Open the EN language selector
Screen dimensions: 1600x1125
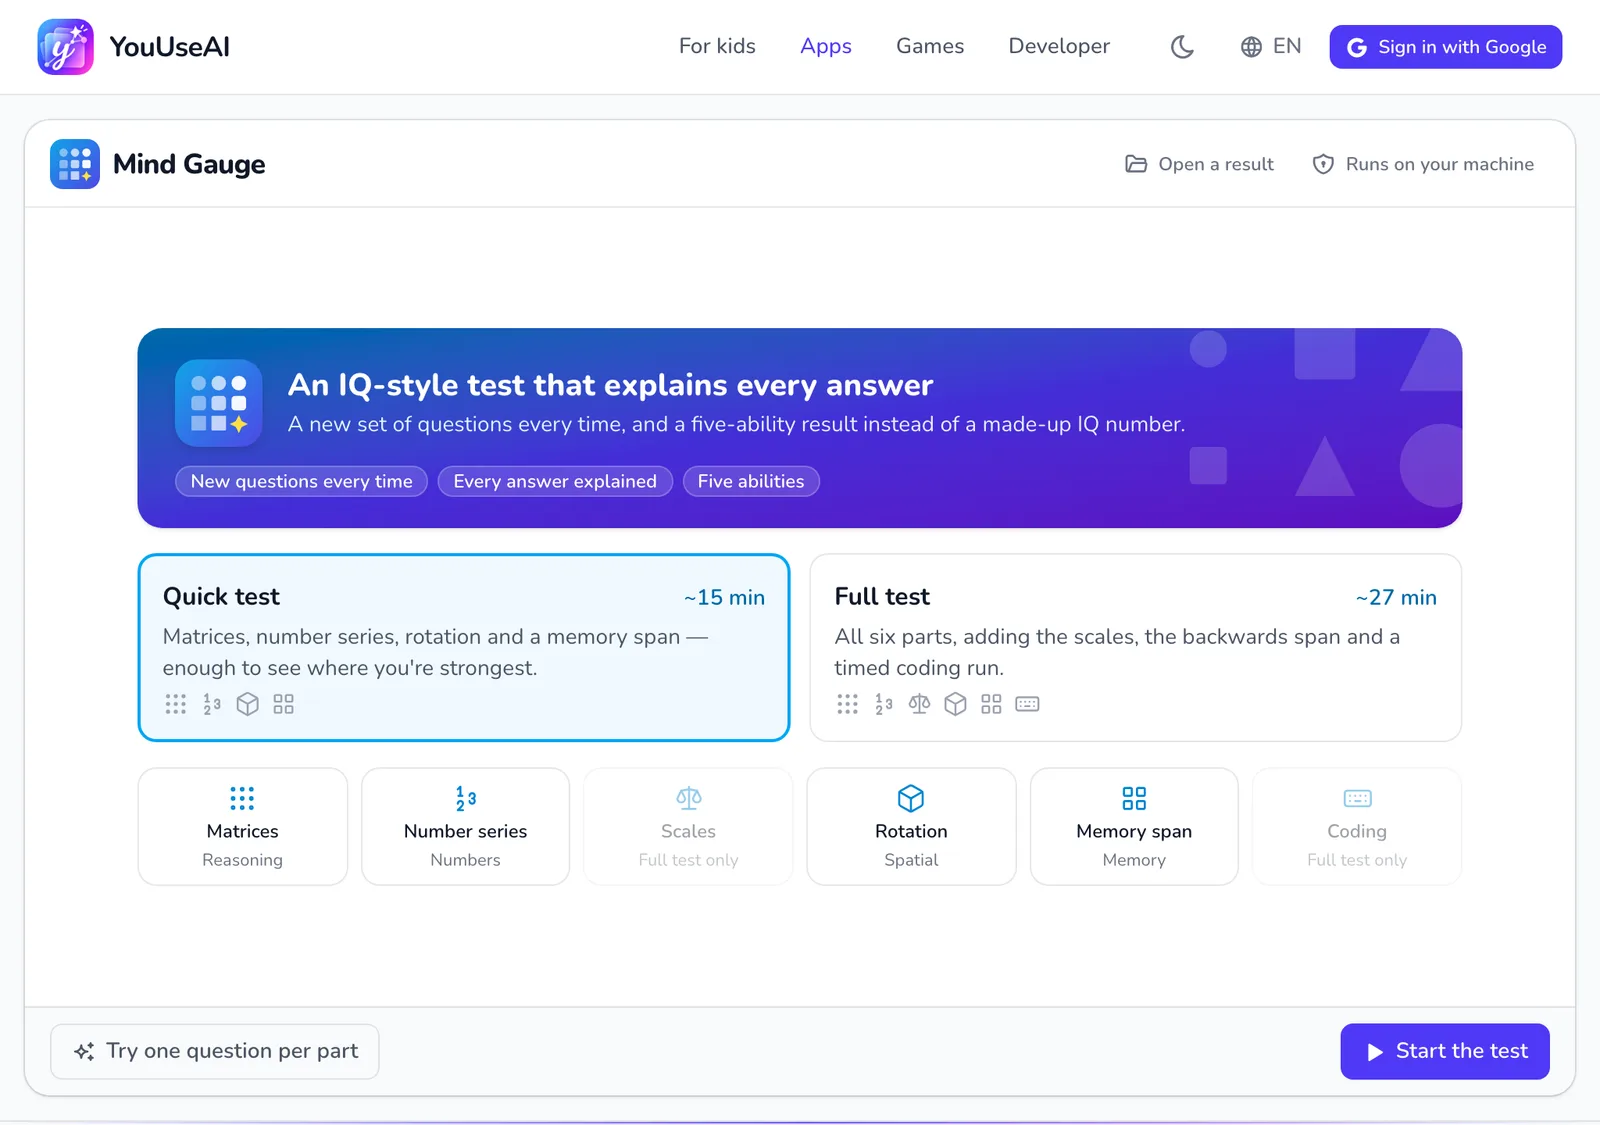(x=1271, y=47)
